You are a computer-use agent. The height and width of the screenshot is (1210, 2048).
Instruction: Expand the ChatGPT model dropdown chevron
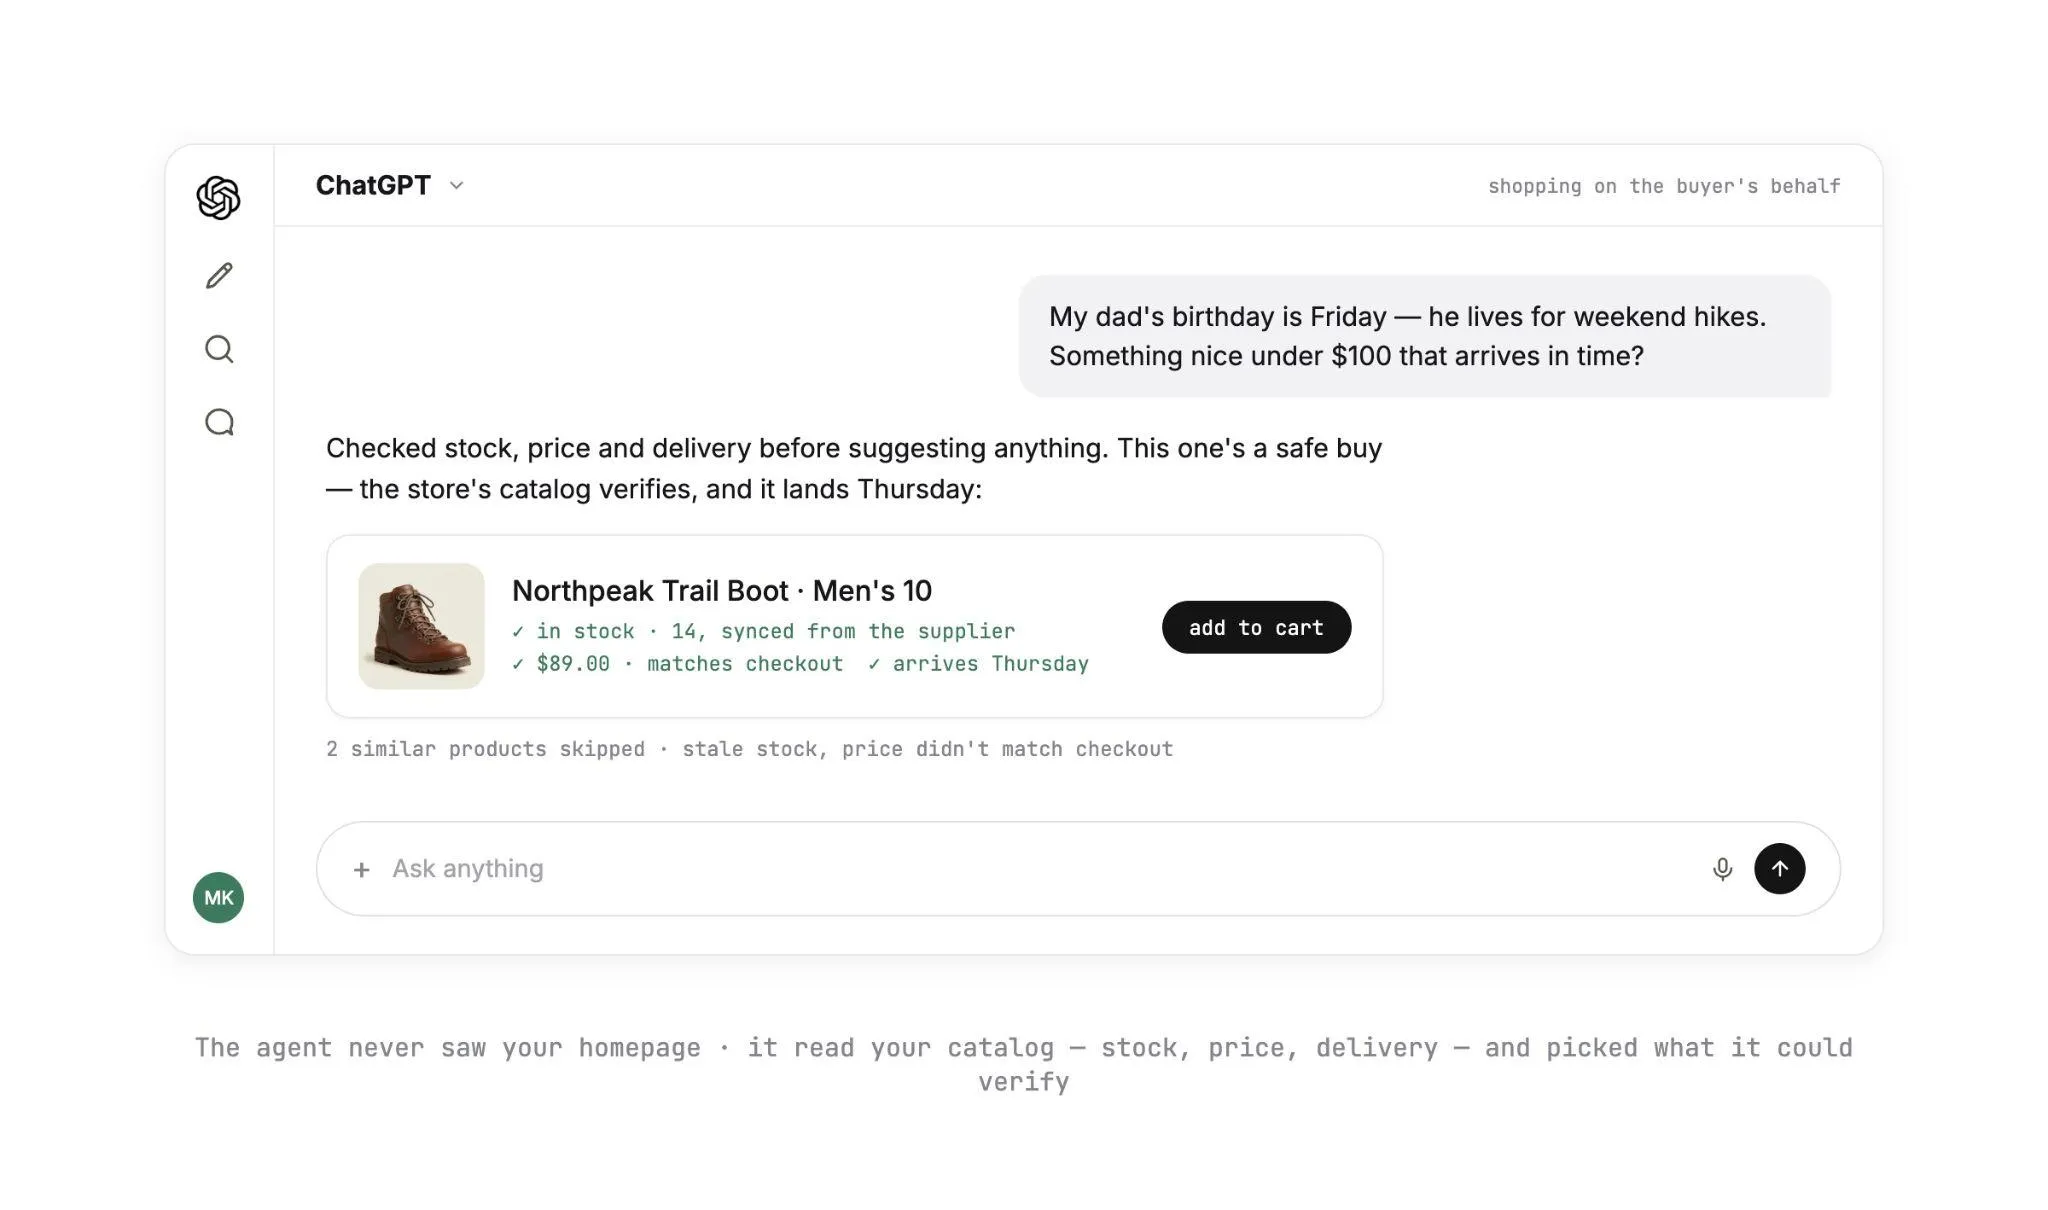click(456, 186)
